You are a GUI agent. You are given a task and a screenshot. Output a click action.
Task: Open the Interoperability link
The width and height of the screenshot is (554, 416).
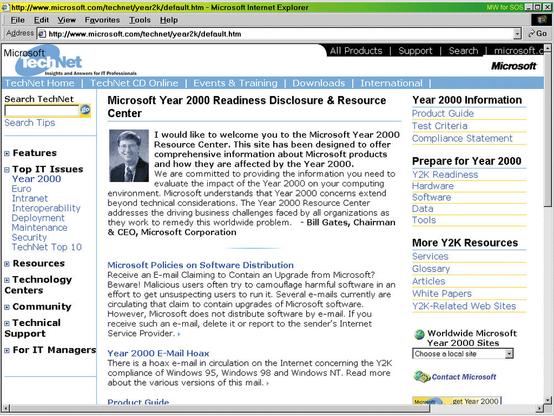pos(46,208)
